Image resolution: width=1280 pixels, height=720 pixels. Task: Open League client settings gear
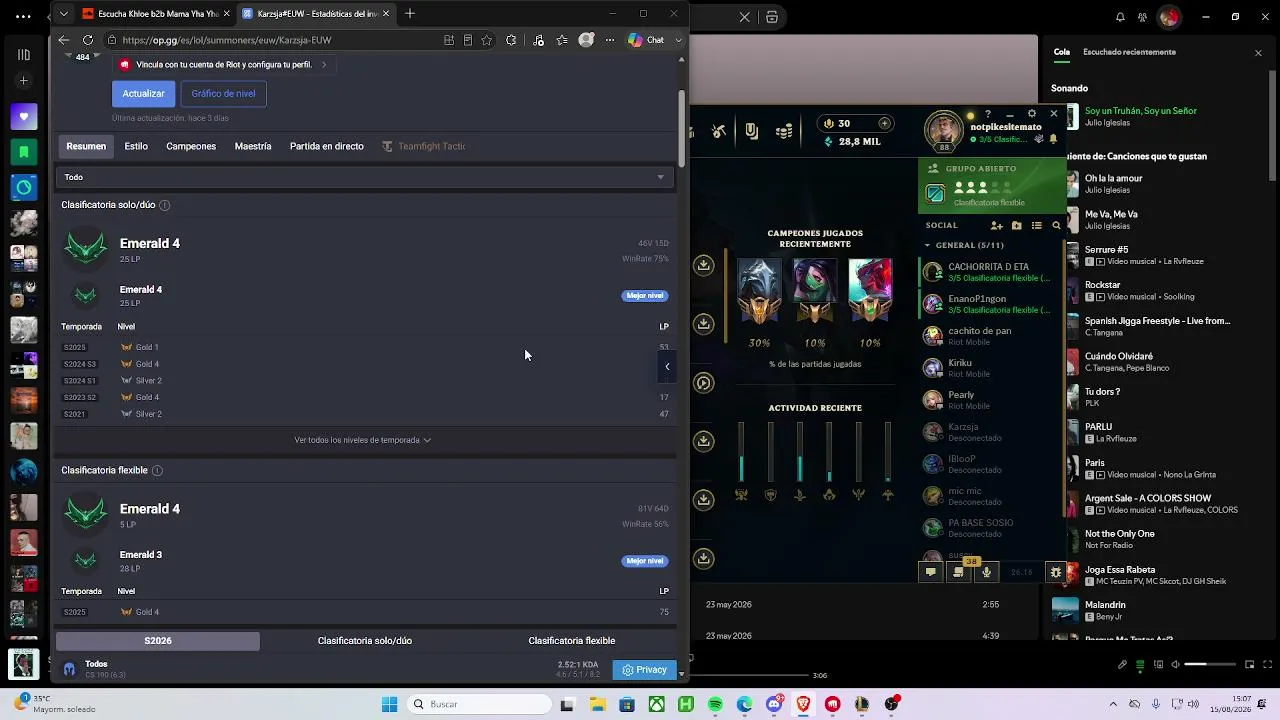click(x=1032, y=114)
